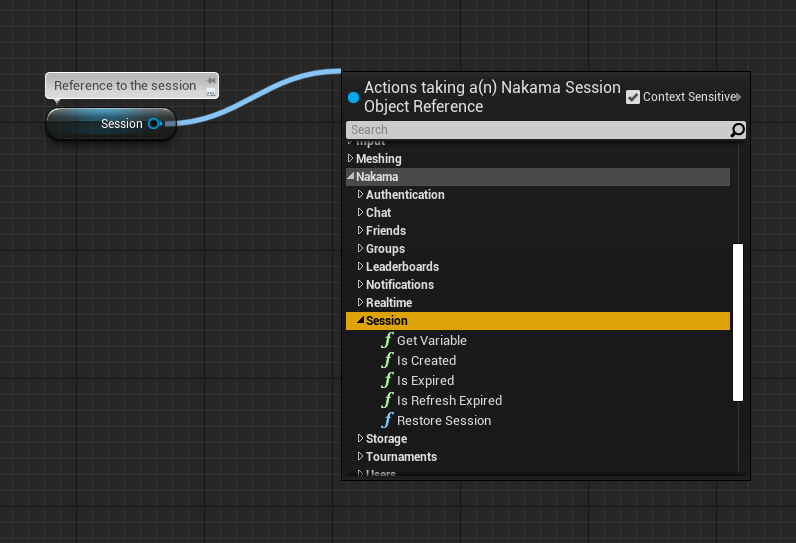Expand the Authentication subcategory arrow
The width and height of the screenshot is (796, 543).
pyautogui.click(x=360, y=194)
